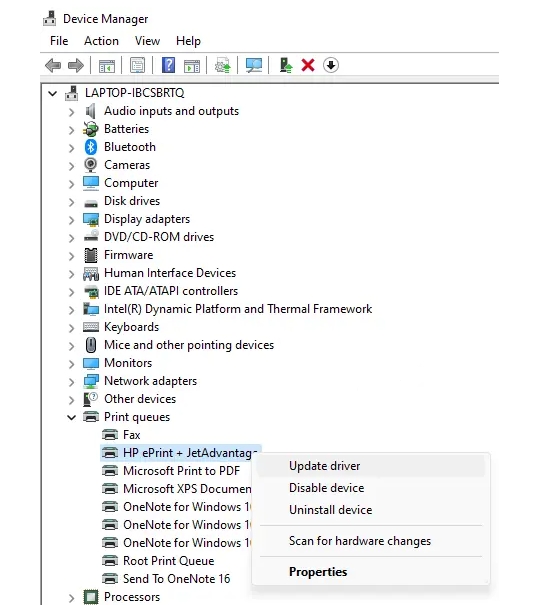Select the Firmware category label

pyautogui.click(x=128, y=255)
